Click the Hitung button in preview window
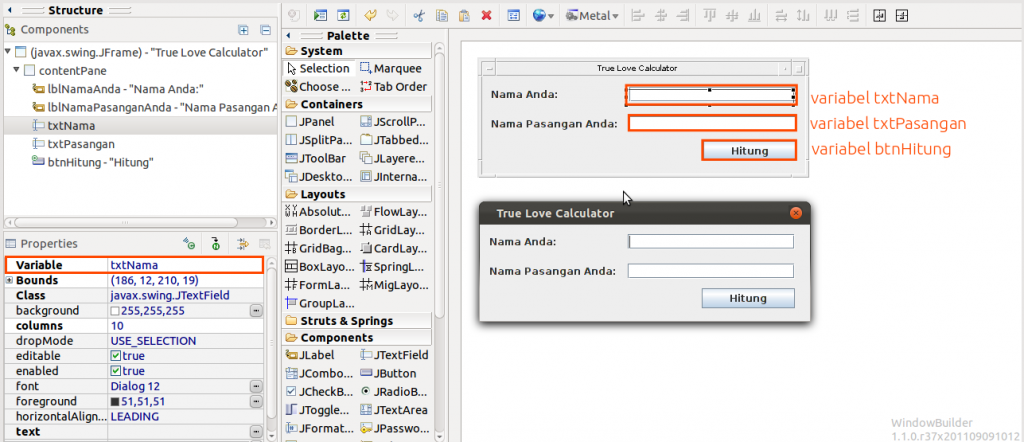 click(748, 298)
